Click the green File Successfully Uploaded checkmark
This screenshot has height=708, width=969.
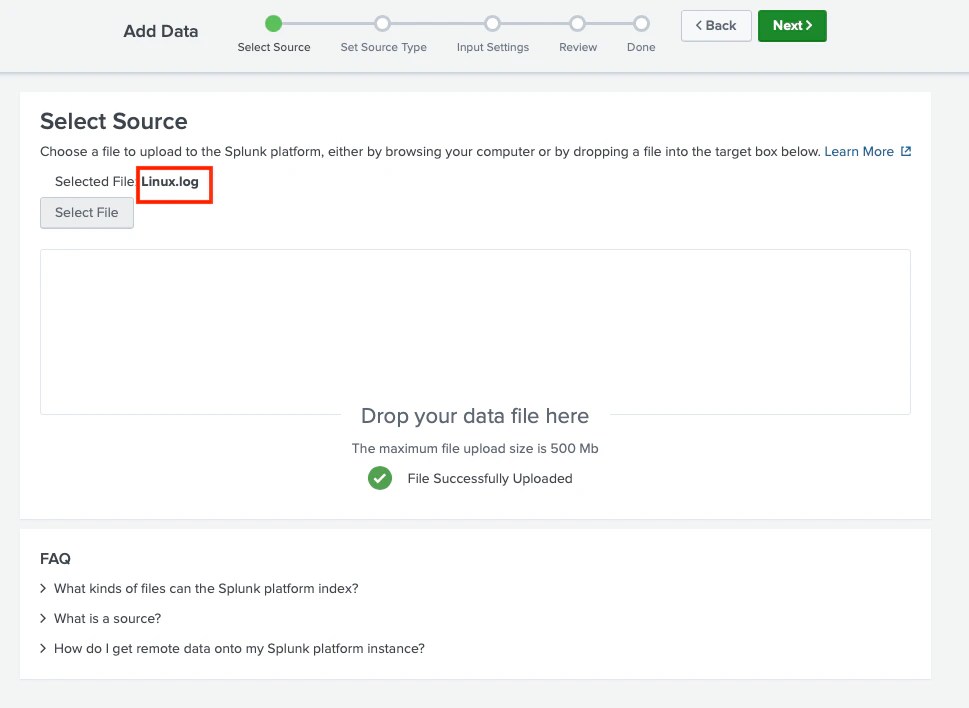(379, 478)
